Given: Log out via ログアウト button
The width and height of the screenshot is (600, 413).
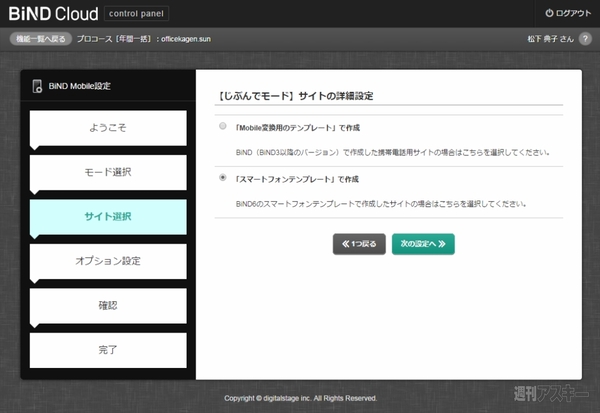Looking at the screenshot, I should [568, 13].
